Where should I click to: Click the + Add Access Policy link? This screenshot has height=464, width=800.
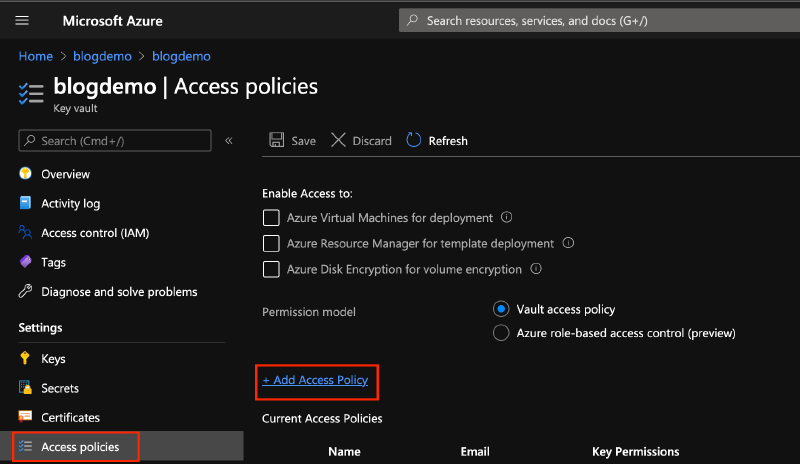click(x=315, y=380)
